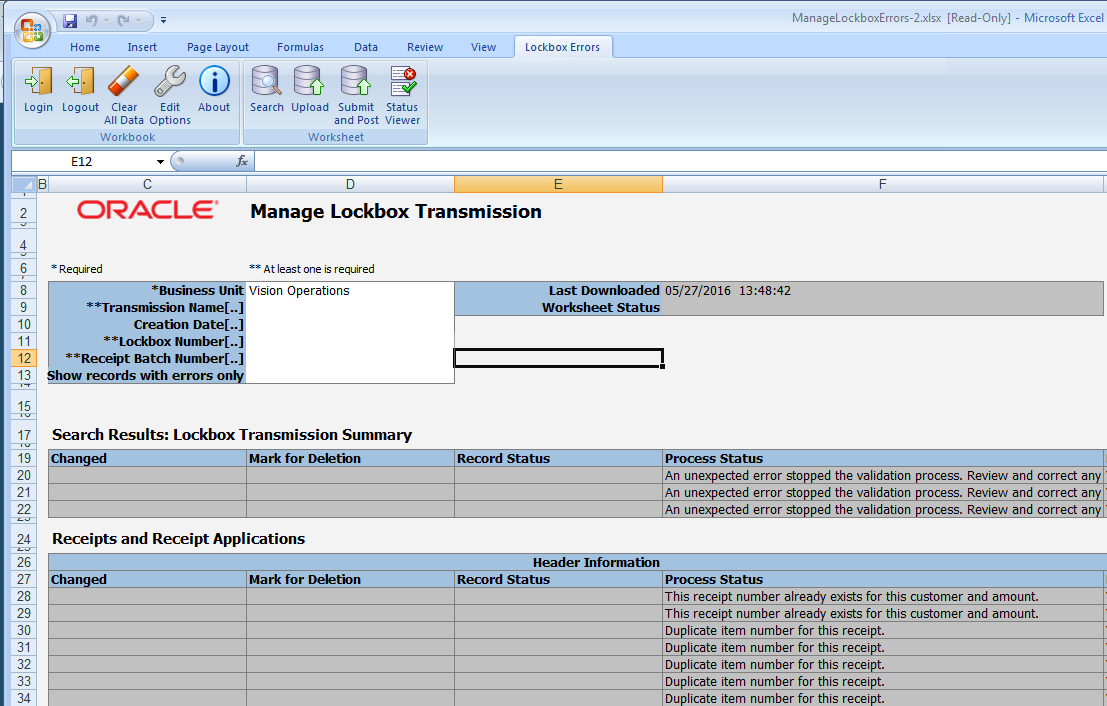Click the Header Information band
Viewport: 1107px width, 706px height.
(577, 563)
